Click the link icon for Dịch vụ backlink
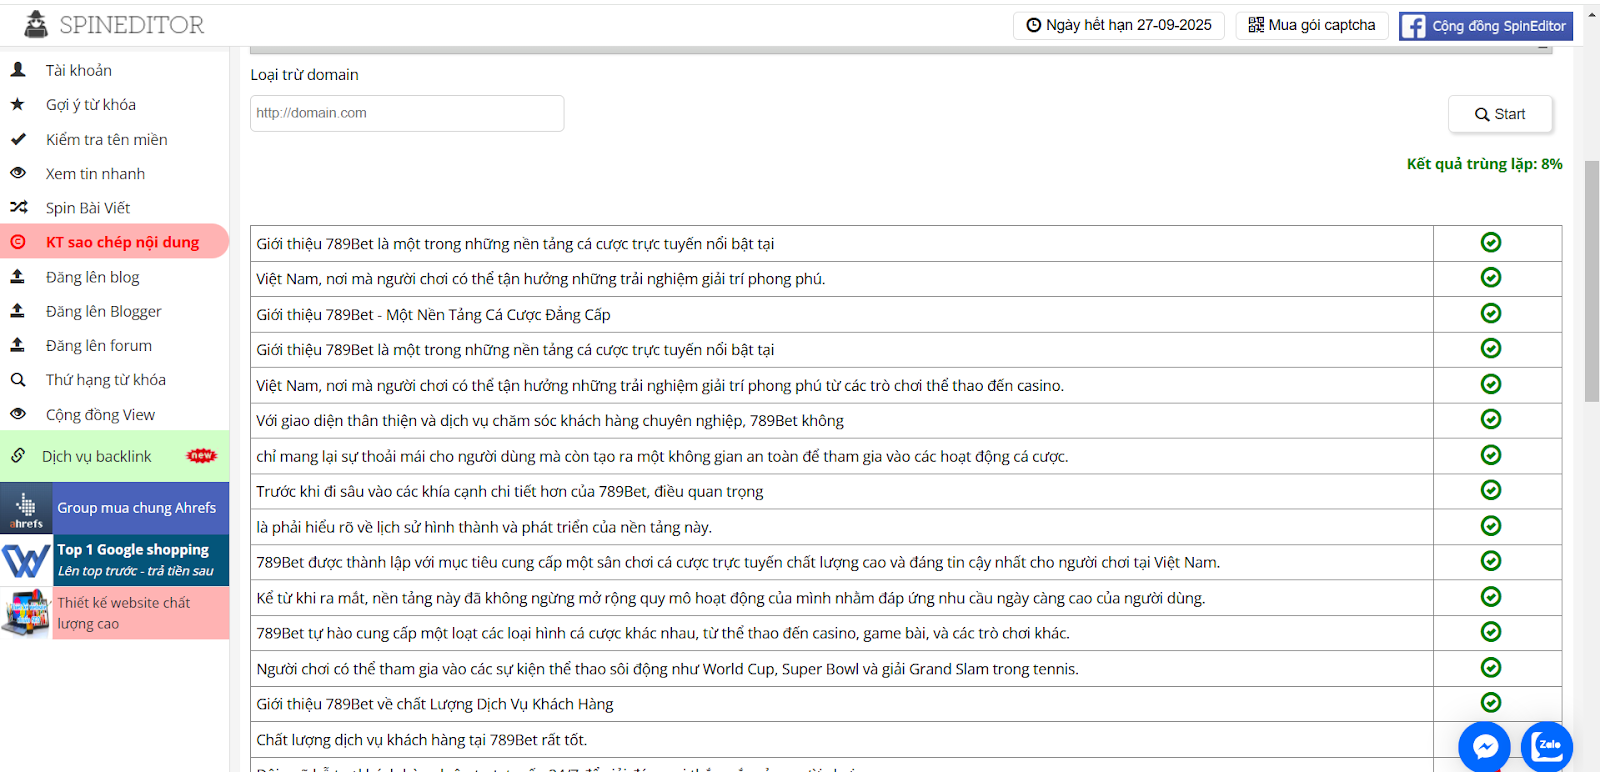Image resolution: width=1600 pixels, height=772 pixels. [18, 456]
